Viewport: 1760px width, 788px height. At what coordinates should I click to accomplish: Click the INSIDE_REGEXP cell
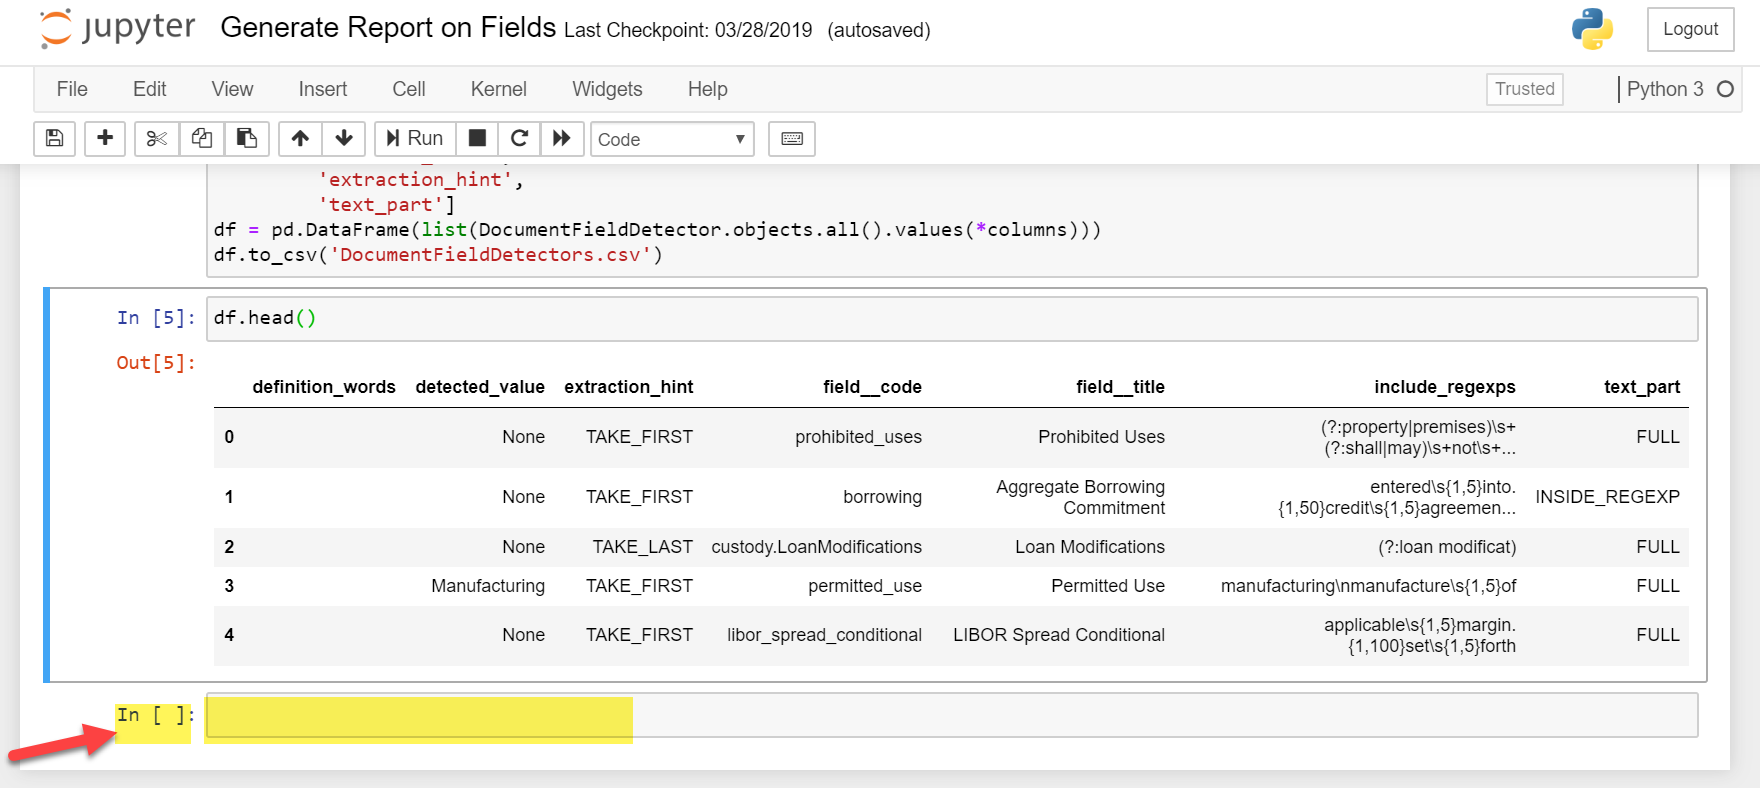coord(1607,497)
